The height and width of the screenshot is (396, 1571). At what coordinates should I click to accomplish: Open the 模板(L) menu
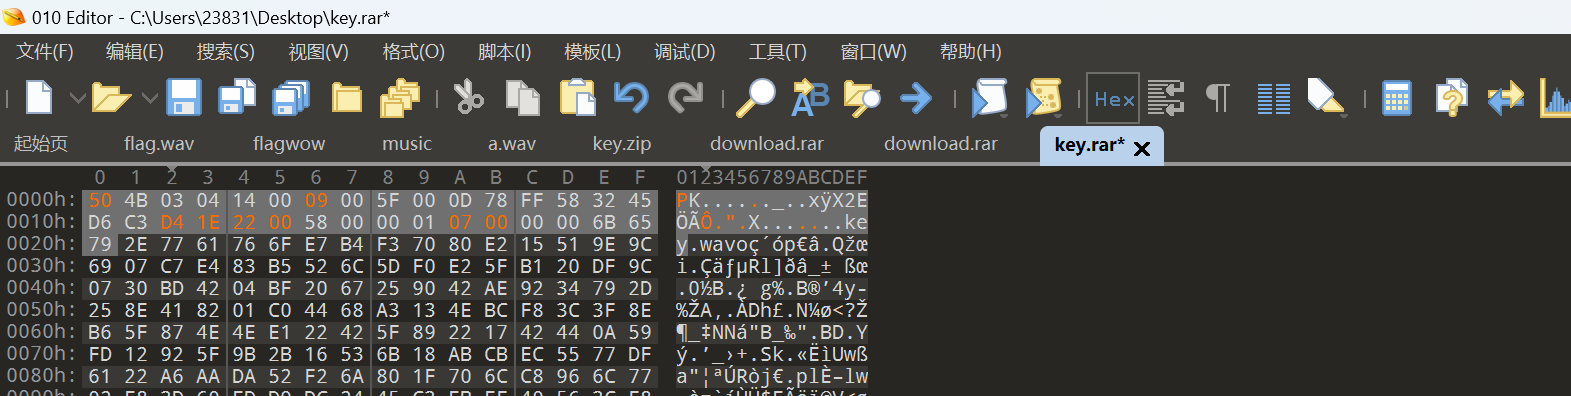pyautogui.click(x=593, y=51)
